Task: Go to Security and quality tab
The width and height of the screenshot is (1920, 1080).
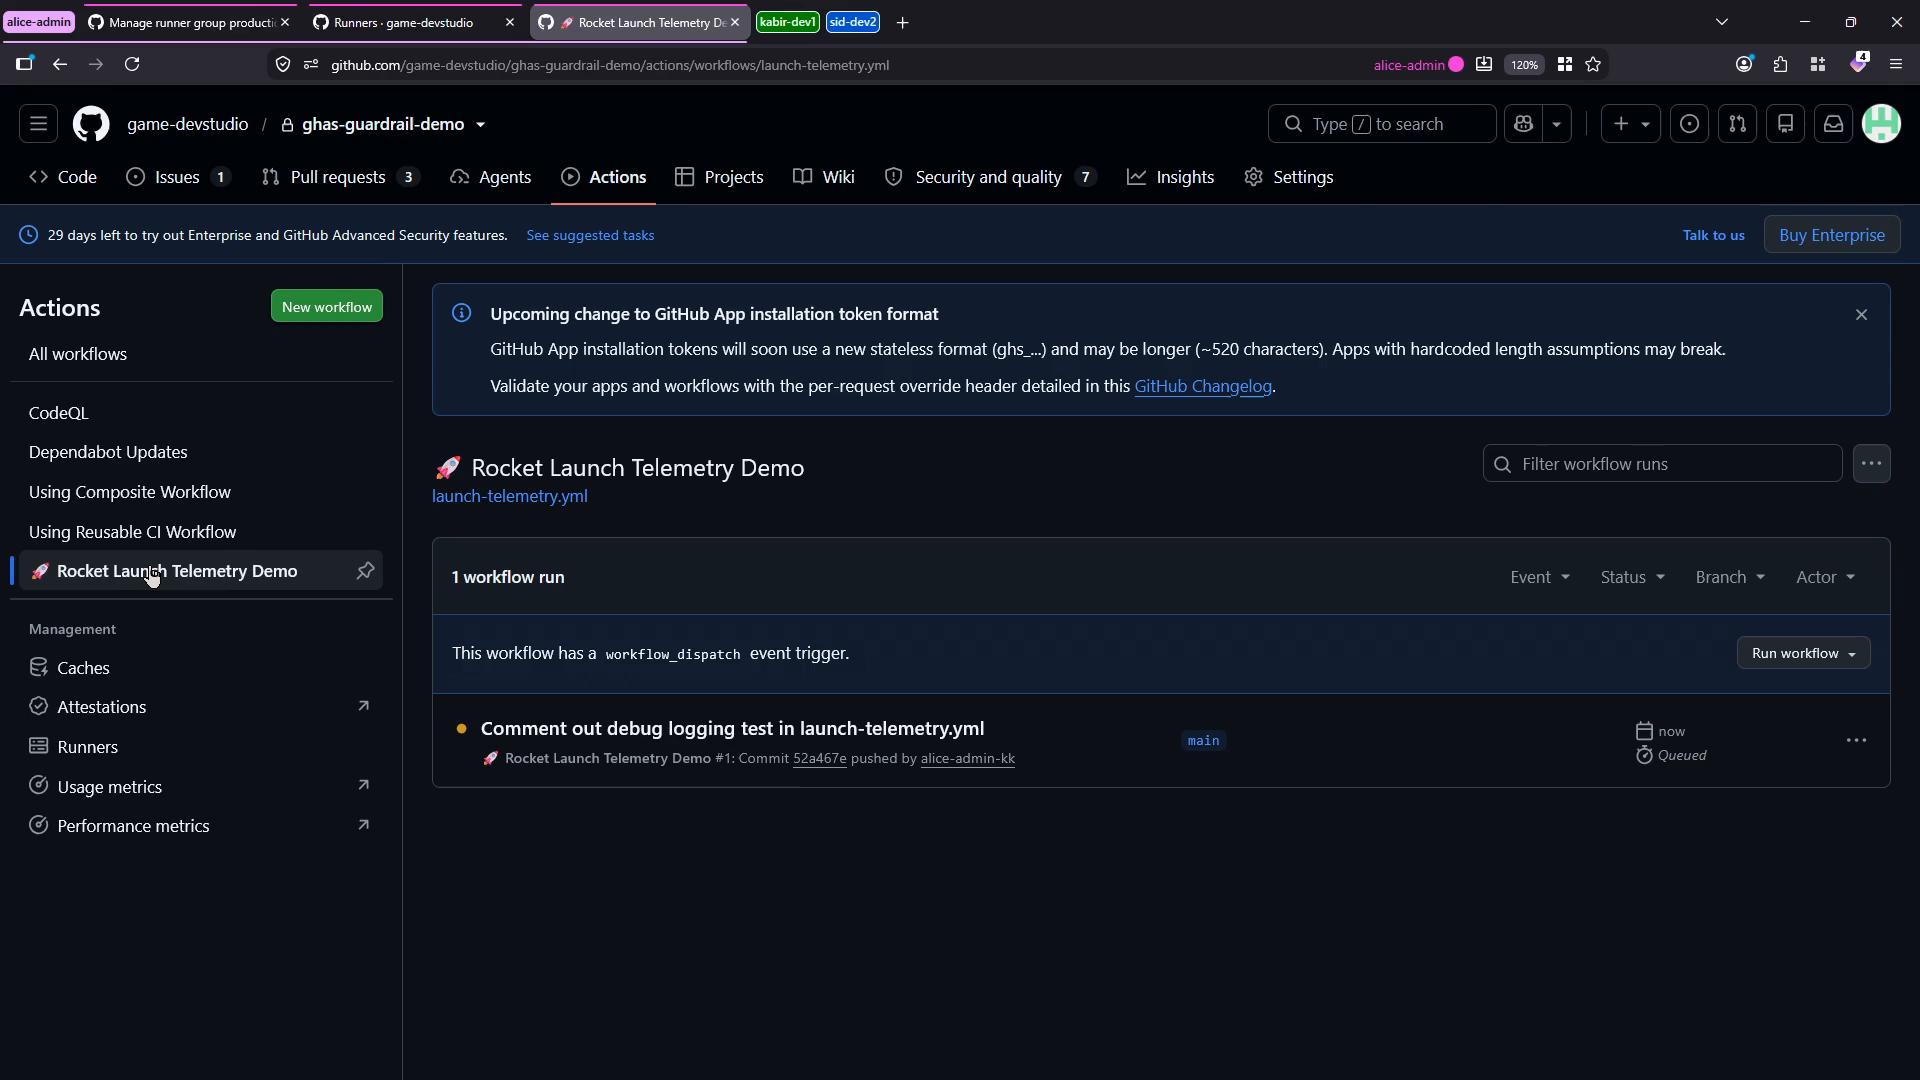Action: click(991, 177)
